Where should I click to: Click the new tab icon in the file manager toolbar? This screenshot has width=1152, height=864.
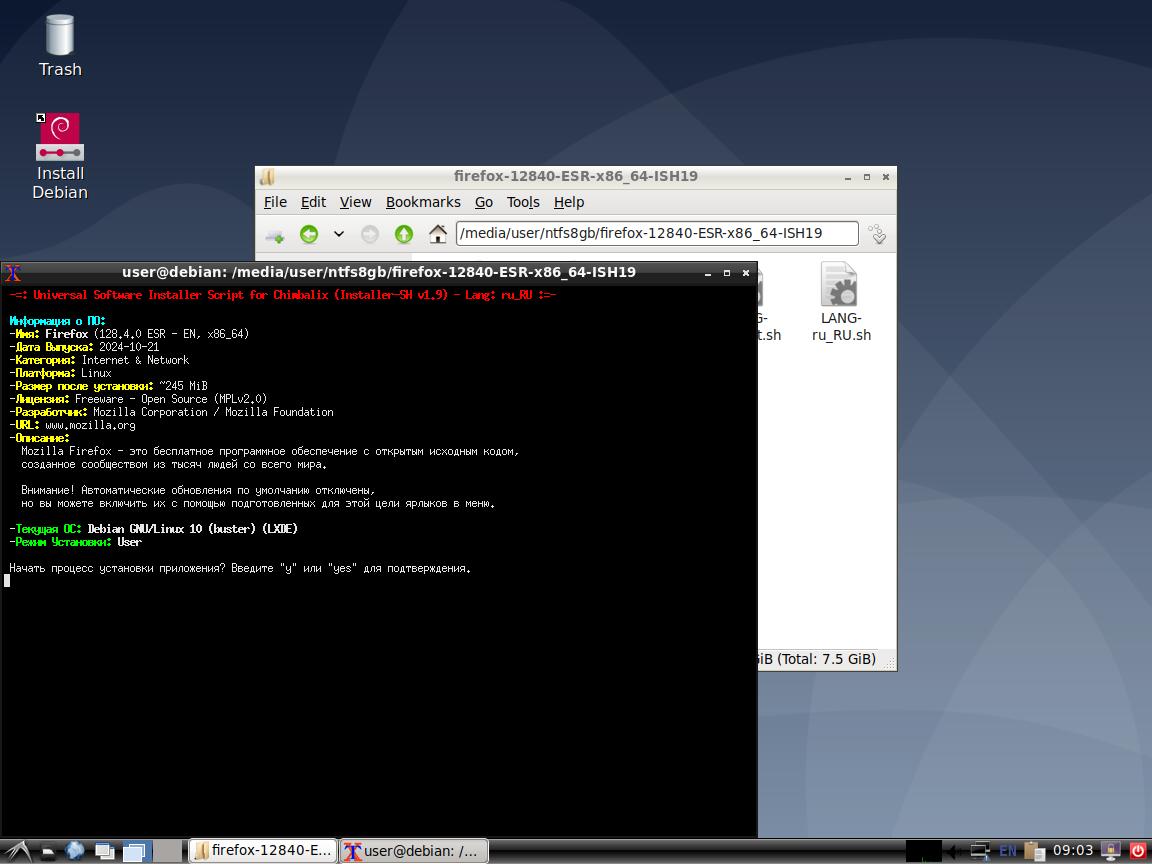[x=276, y=234]
